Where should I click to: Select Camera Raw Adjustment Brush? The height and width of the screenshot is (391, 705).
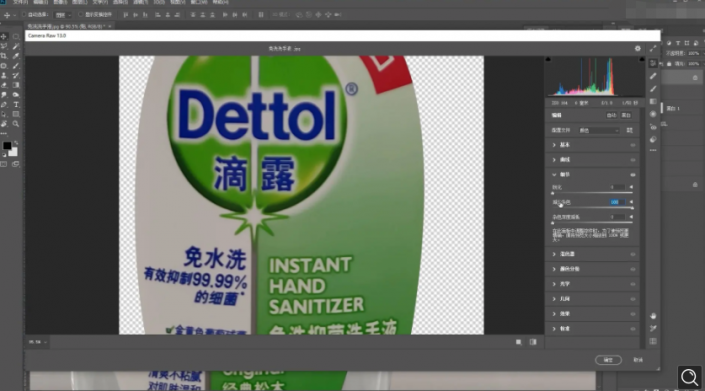point(653,89)
